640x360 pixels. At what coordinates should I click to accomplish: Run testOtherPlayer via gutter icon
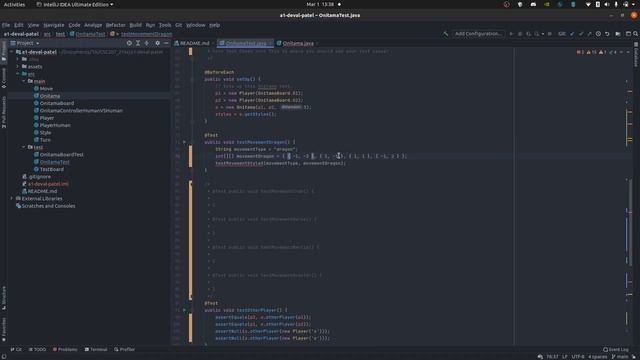tap(184, 310)
